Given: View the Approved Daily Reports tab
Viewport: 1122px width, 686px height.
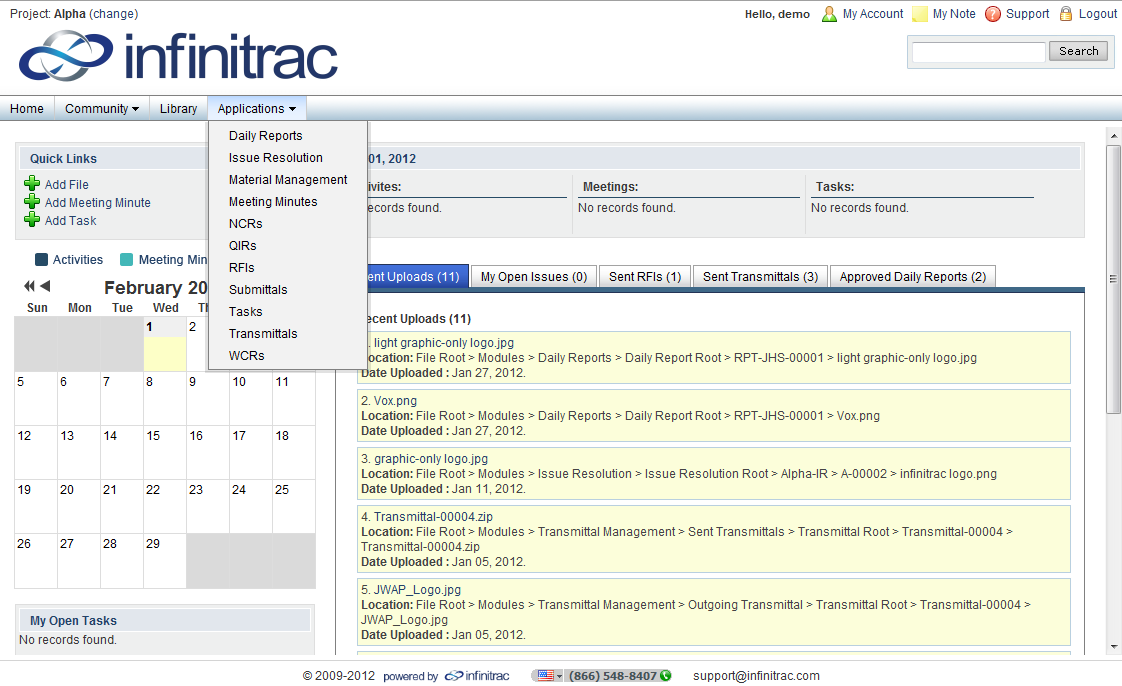Looking at the screenshot, I should (x=912, y=276).
